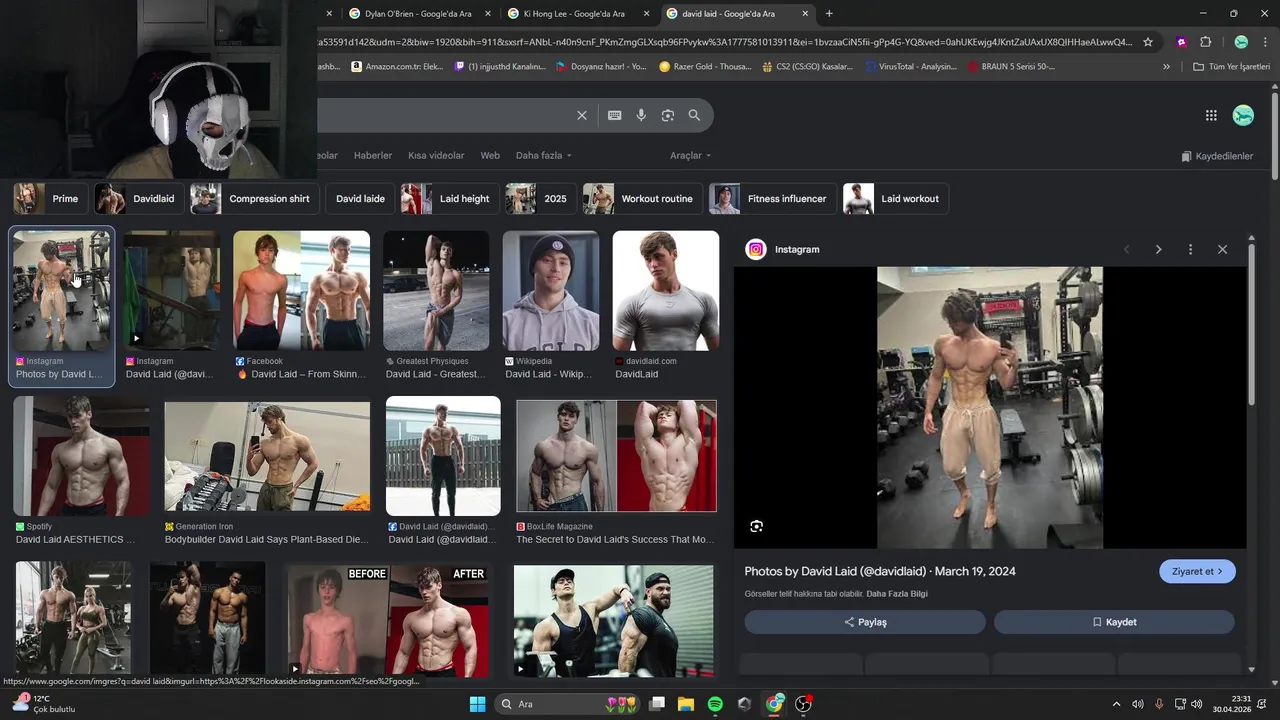Select the Laid height filter chip
Image resolution: width=1280 pixels, height=720 pixels.
tap(449, 198)
